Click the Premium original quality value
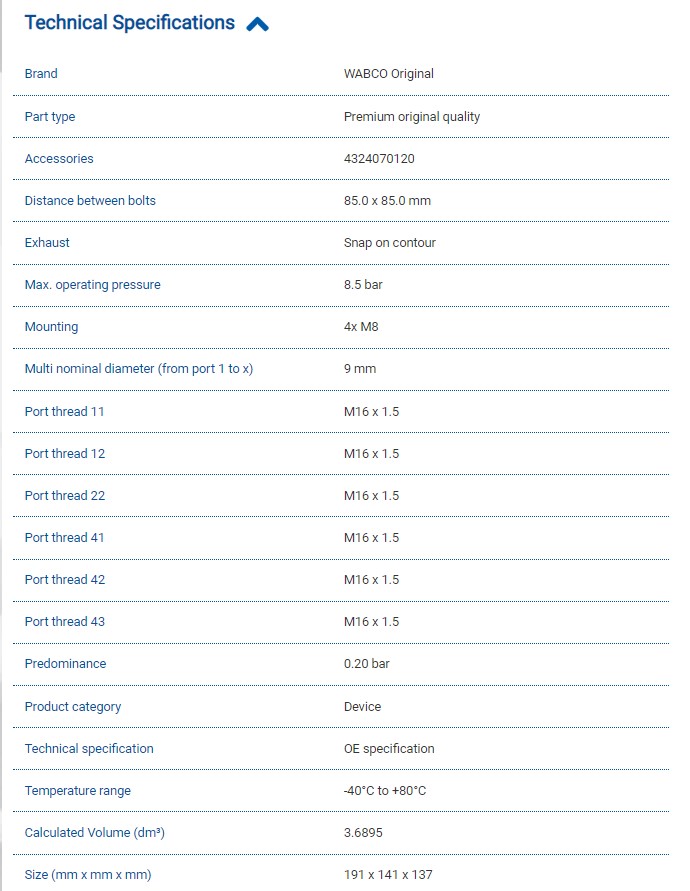Viewport: 690px width, 891px height. 411,117
